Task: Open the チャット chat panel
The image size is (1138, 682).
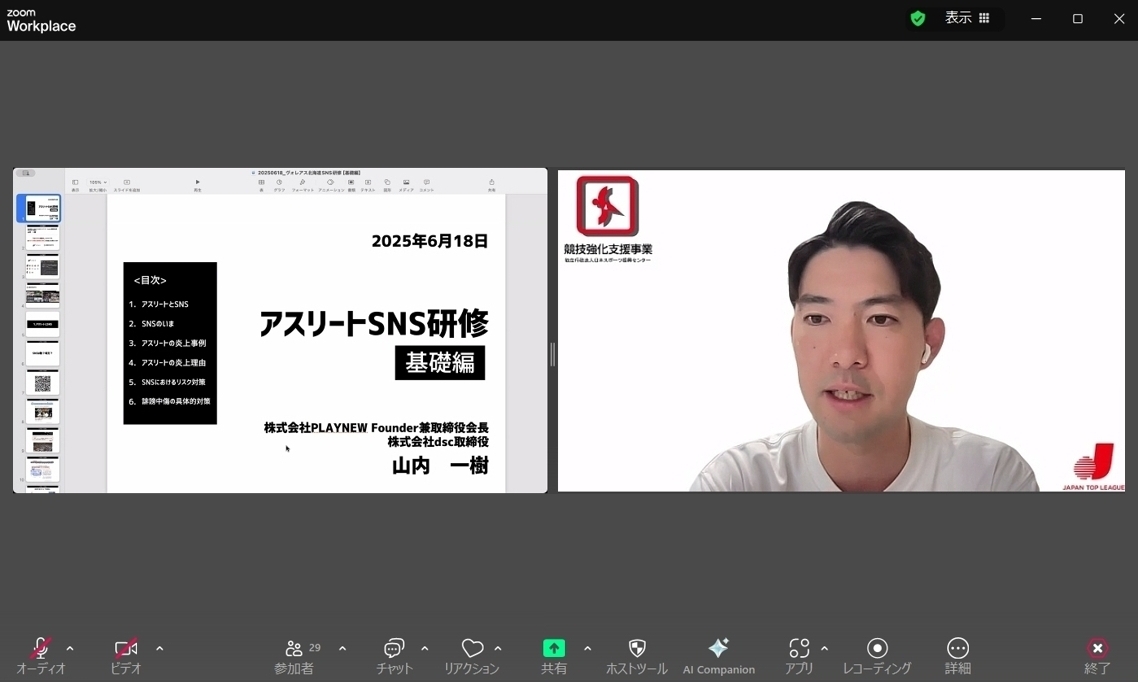Action: 394,656
